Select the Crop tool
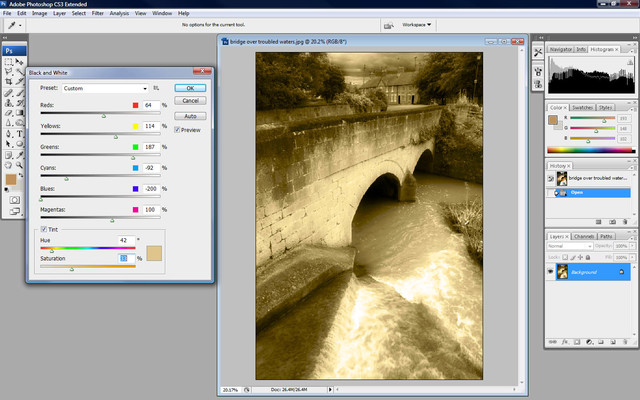The height and width of the screenshot is (400, 640). point(8,82)
